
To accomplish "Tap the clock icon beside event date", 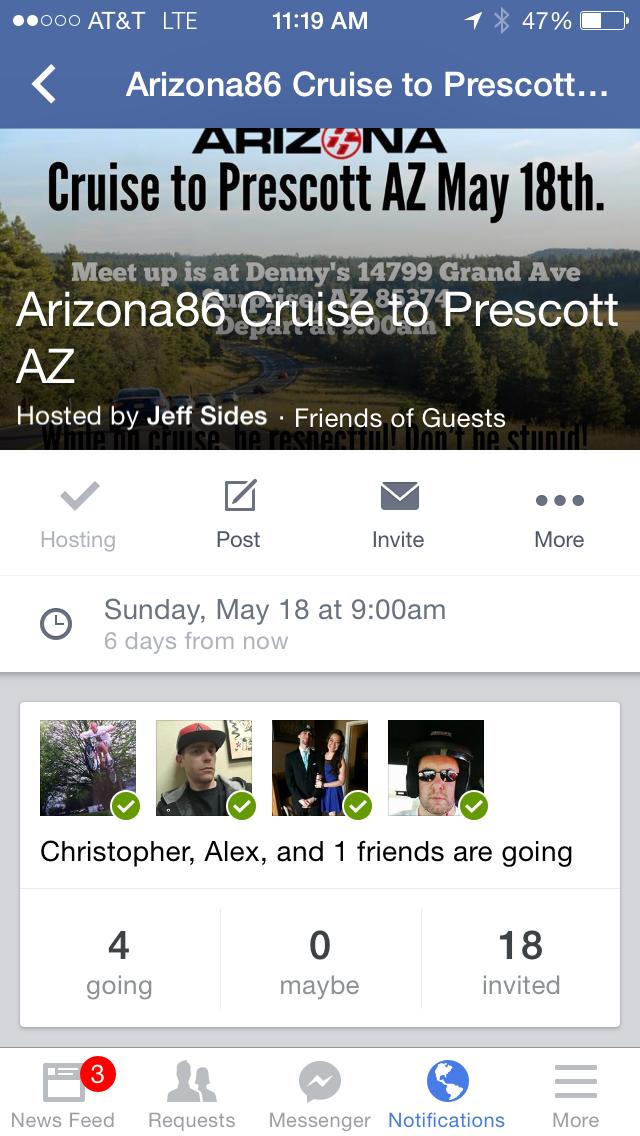I will (56, 624).
